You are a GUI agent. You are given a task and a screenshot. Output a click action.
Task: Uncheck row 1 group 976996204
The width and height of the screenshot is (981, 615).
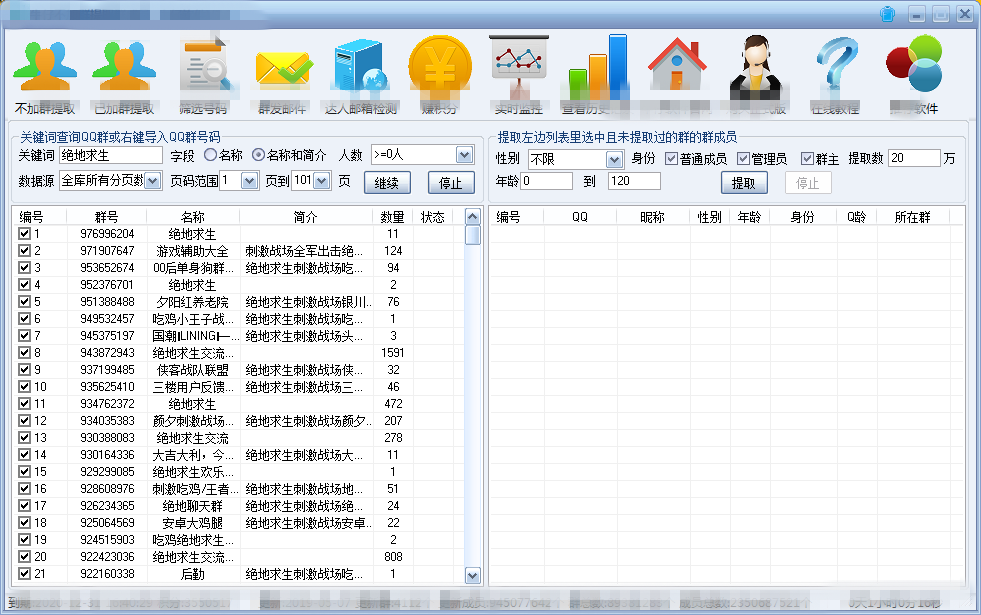tap(24, 233)
